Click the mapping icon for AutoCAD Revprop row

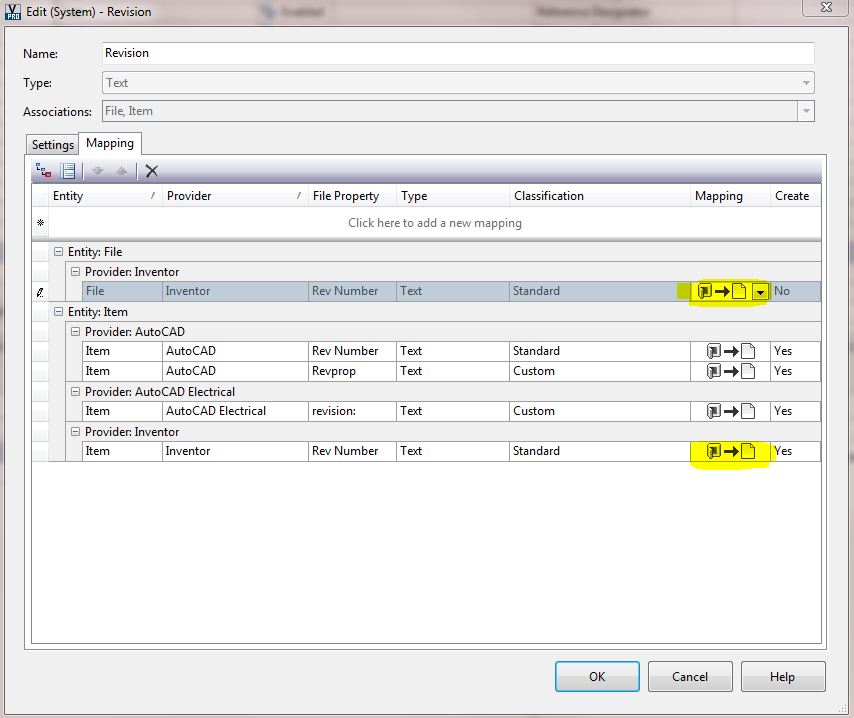[x=732, y=371]
